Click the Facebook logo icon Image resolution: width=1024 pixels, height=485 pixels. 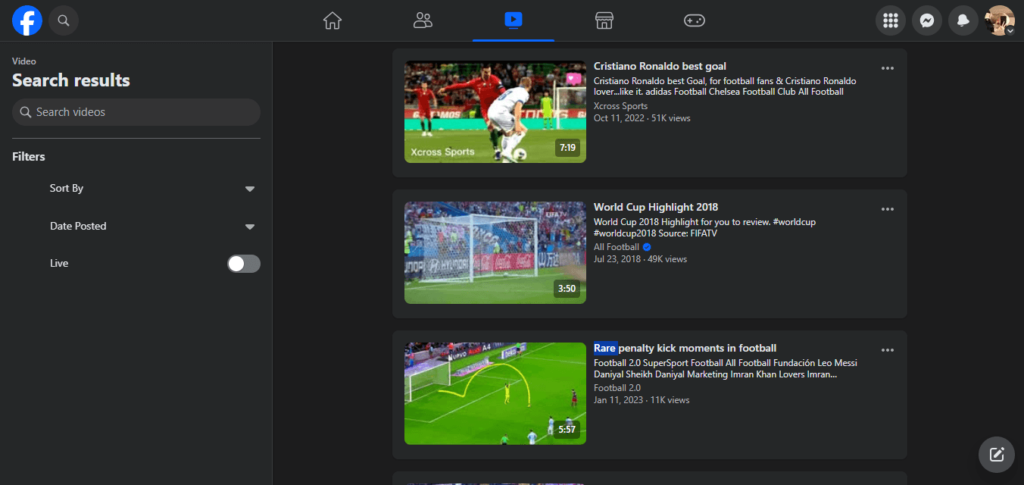coord(27,20)
